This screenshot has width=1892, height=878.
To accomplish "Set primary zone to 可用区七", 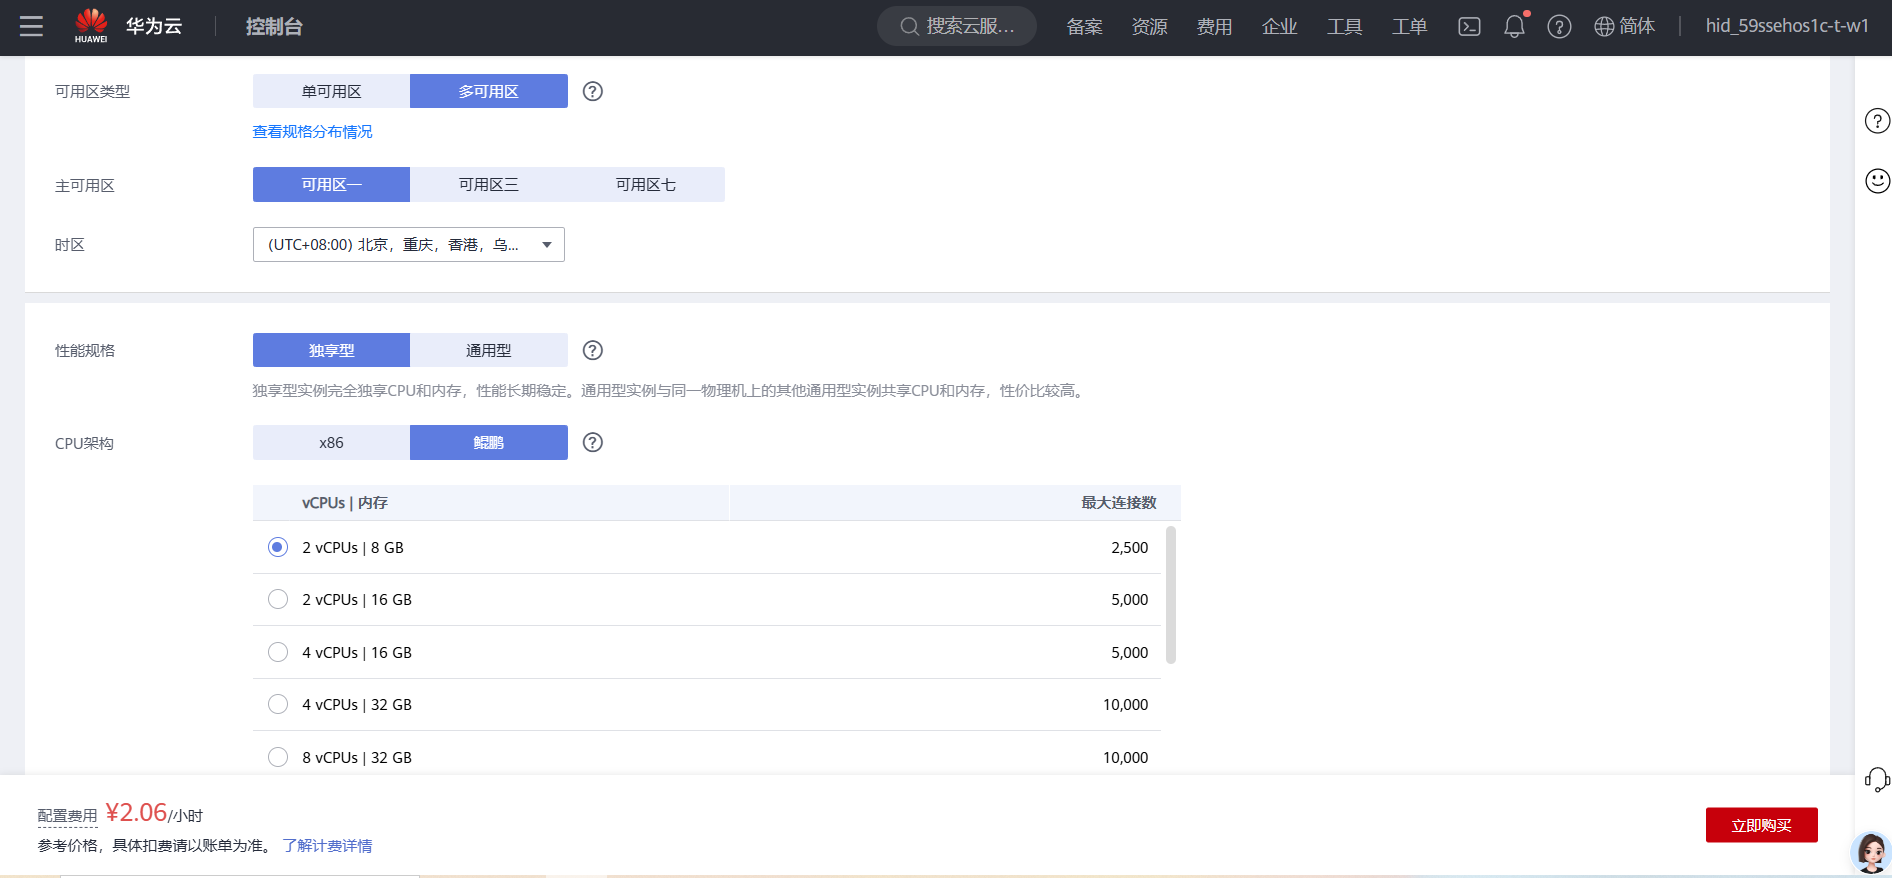I will pos(646,184).
